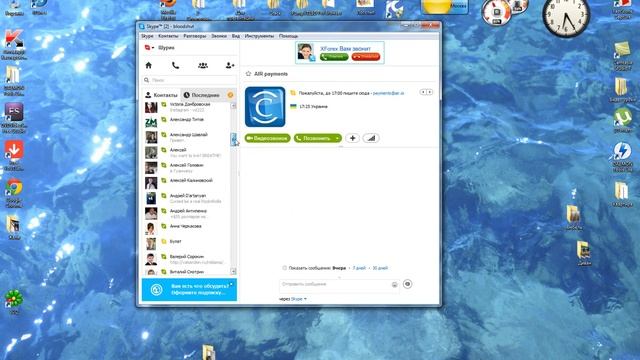Open the Kaspersky desktop icon
This screenshot has height=360, width=640.
coord(14,40)
